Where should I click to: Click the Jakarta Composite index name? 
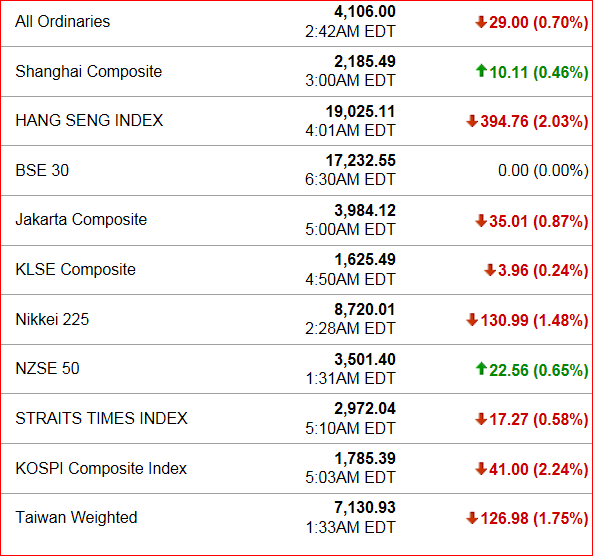81,220
